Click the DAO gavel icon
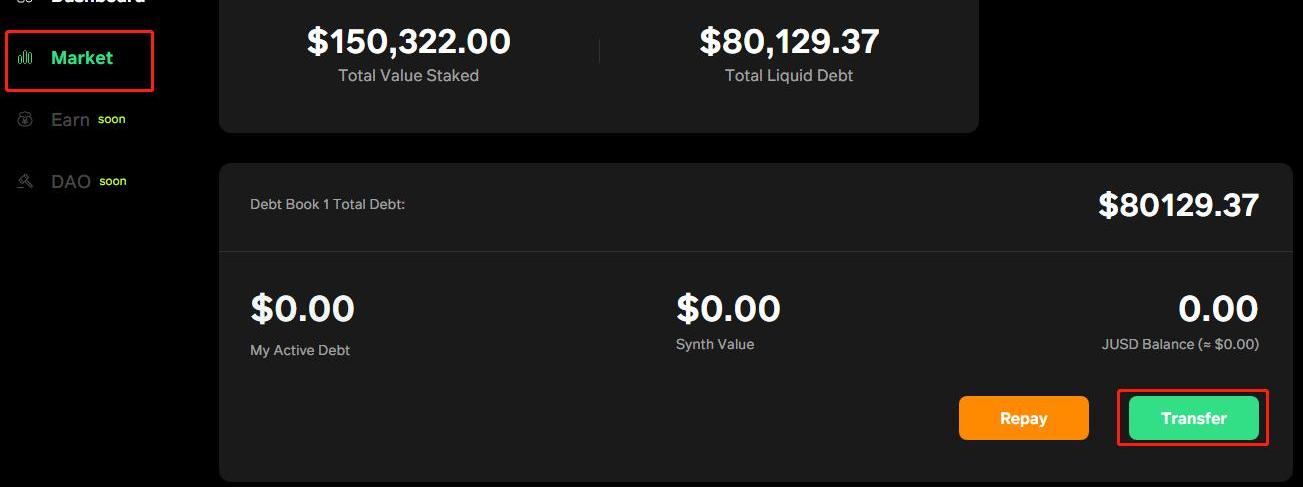 pyautogui.click(x=26, y=182)
